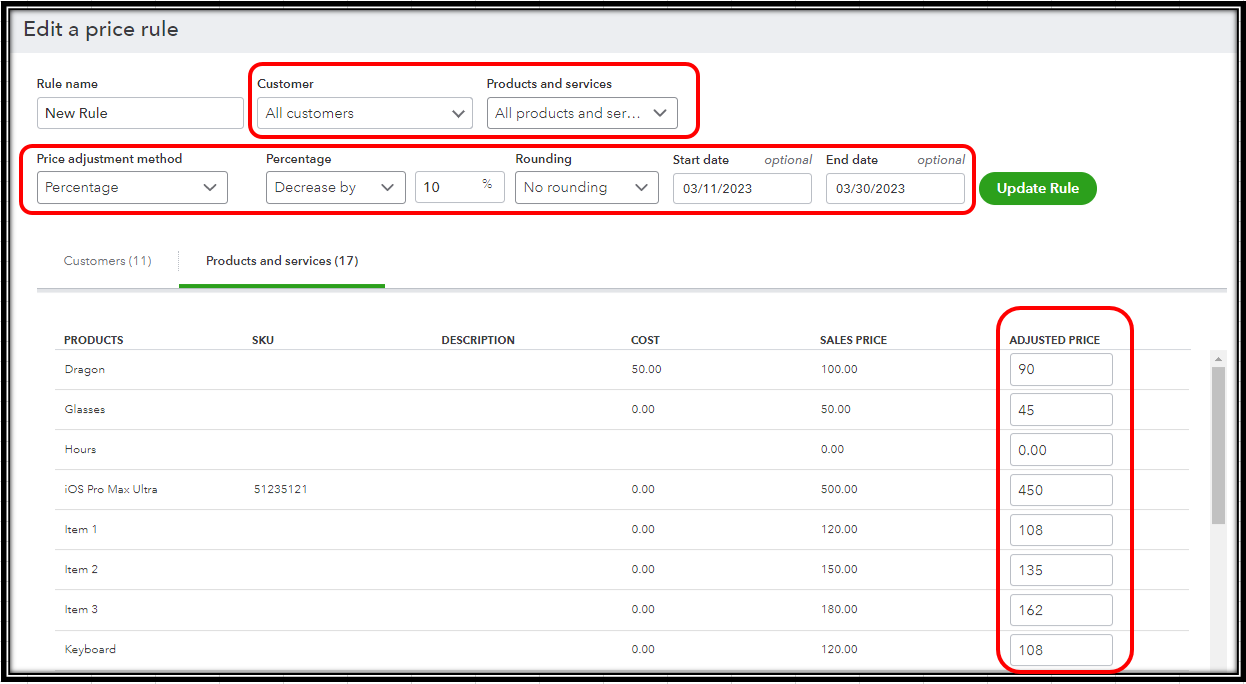Edit adjusted price for iOS Pro Max Ultra
This screenshot has width=1246, height=684.
[x=1060, y=489]
